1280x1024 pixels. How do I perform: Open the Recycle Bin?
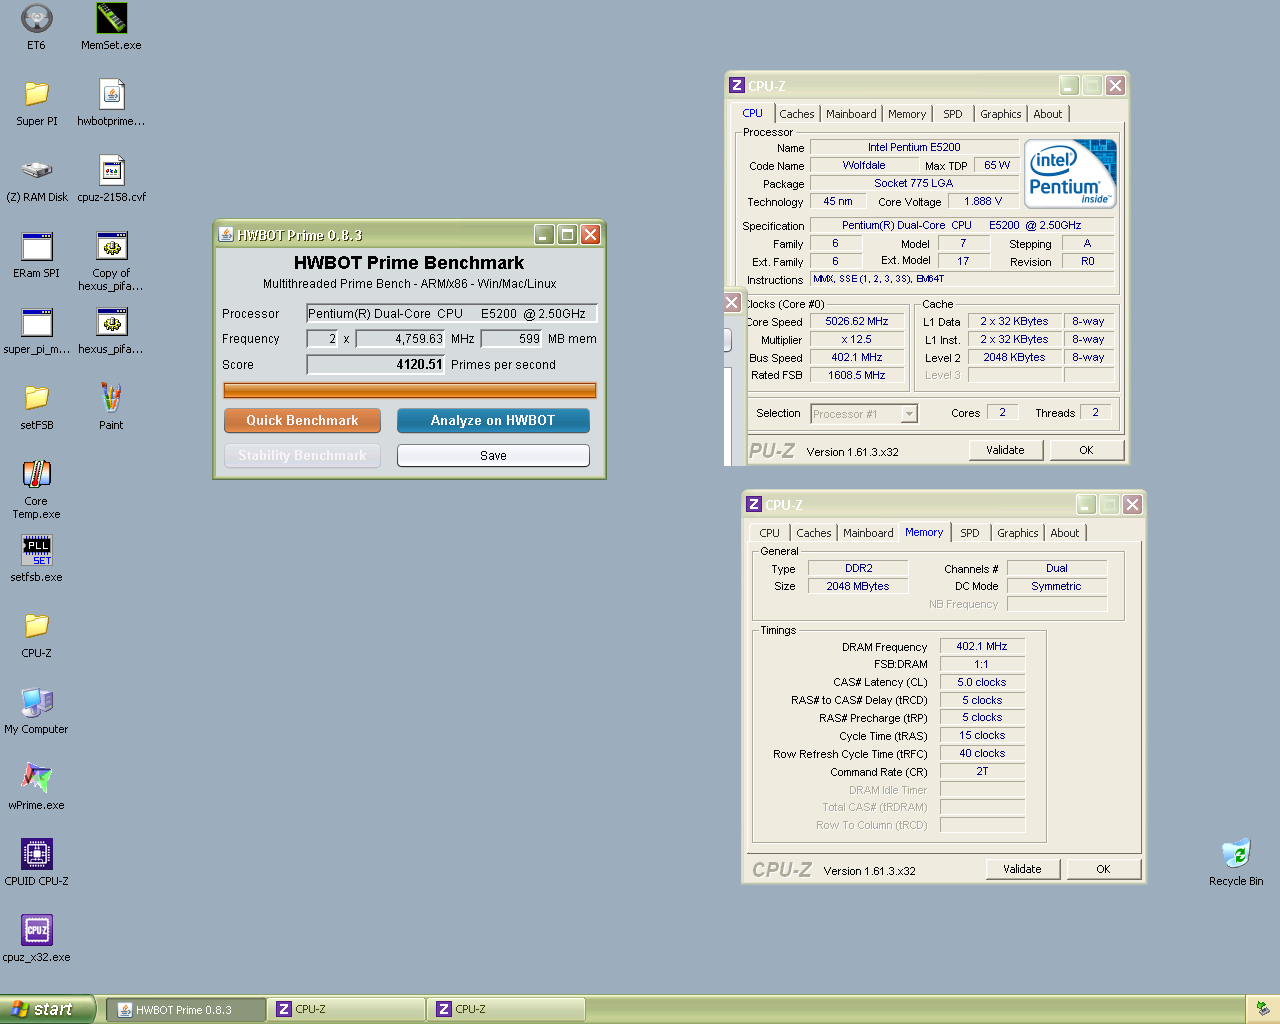click(x=1236, y=854)
